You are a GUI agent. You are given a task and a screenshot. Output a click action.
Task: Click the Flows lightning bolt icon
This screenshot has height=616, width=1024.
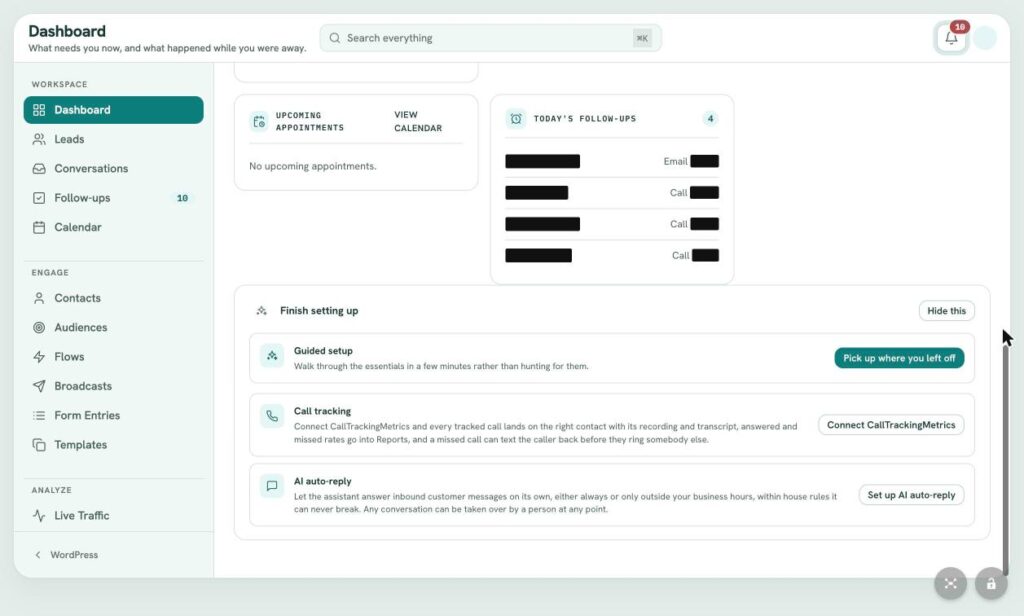pyautogui.click(x=39, y=357)
